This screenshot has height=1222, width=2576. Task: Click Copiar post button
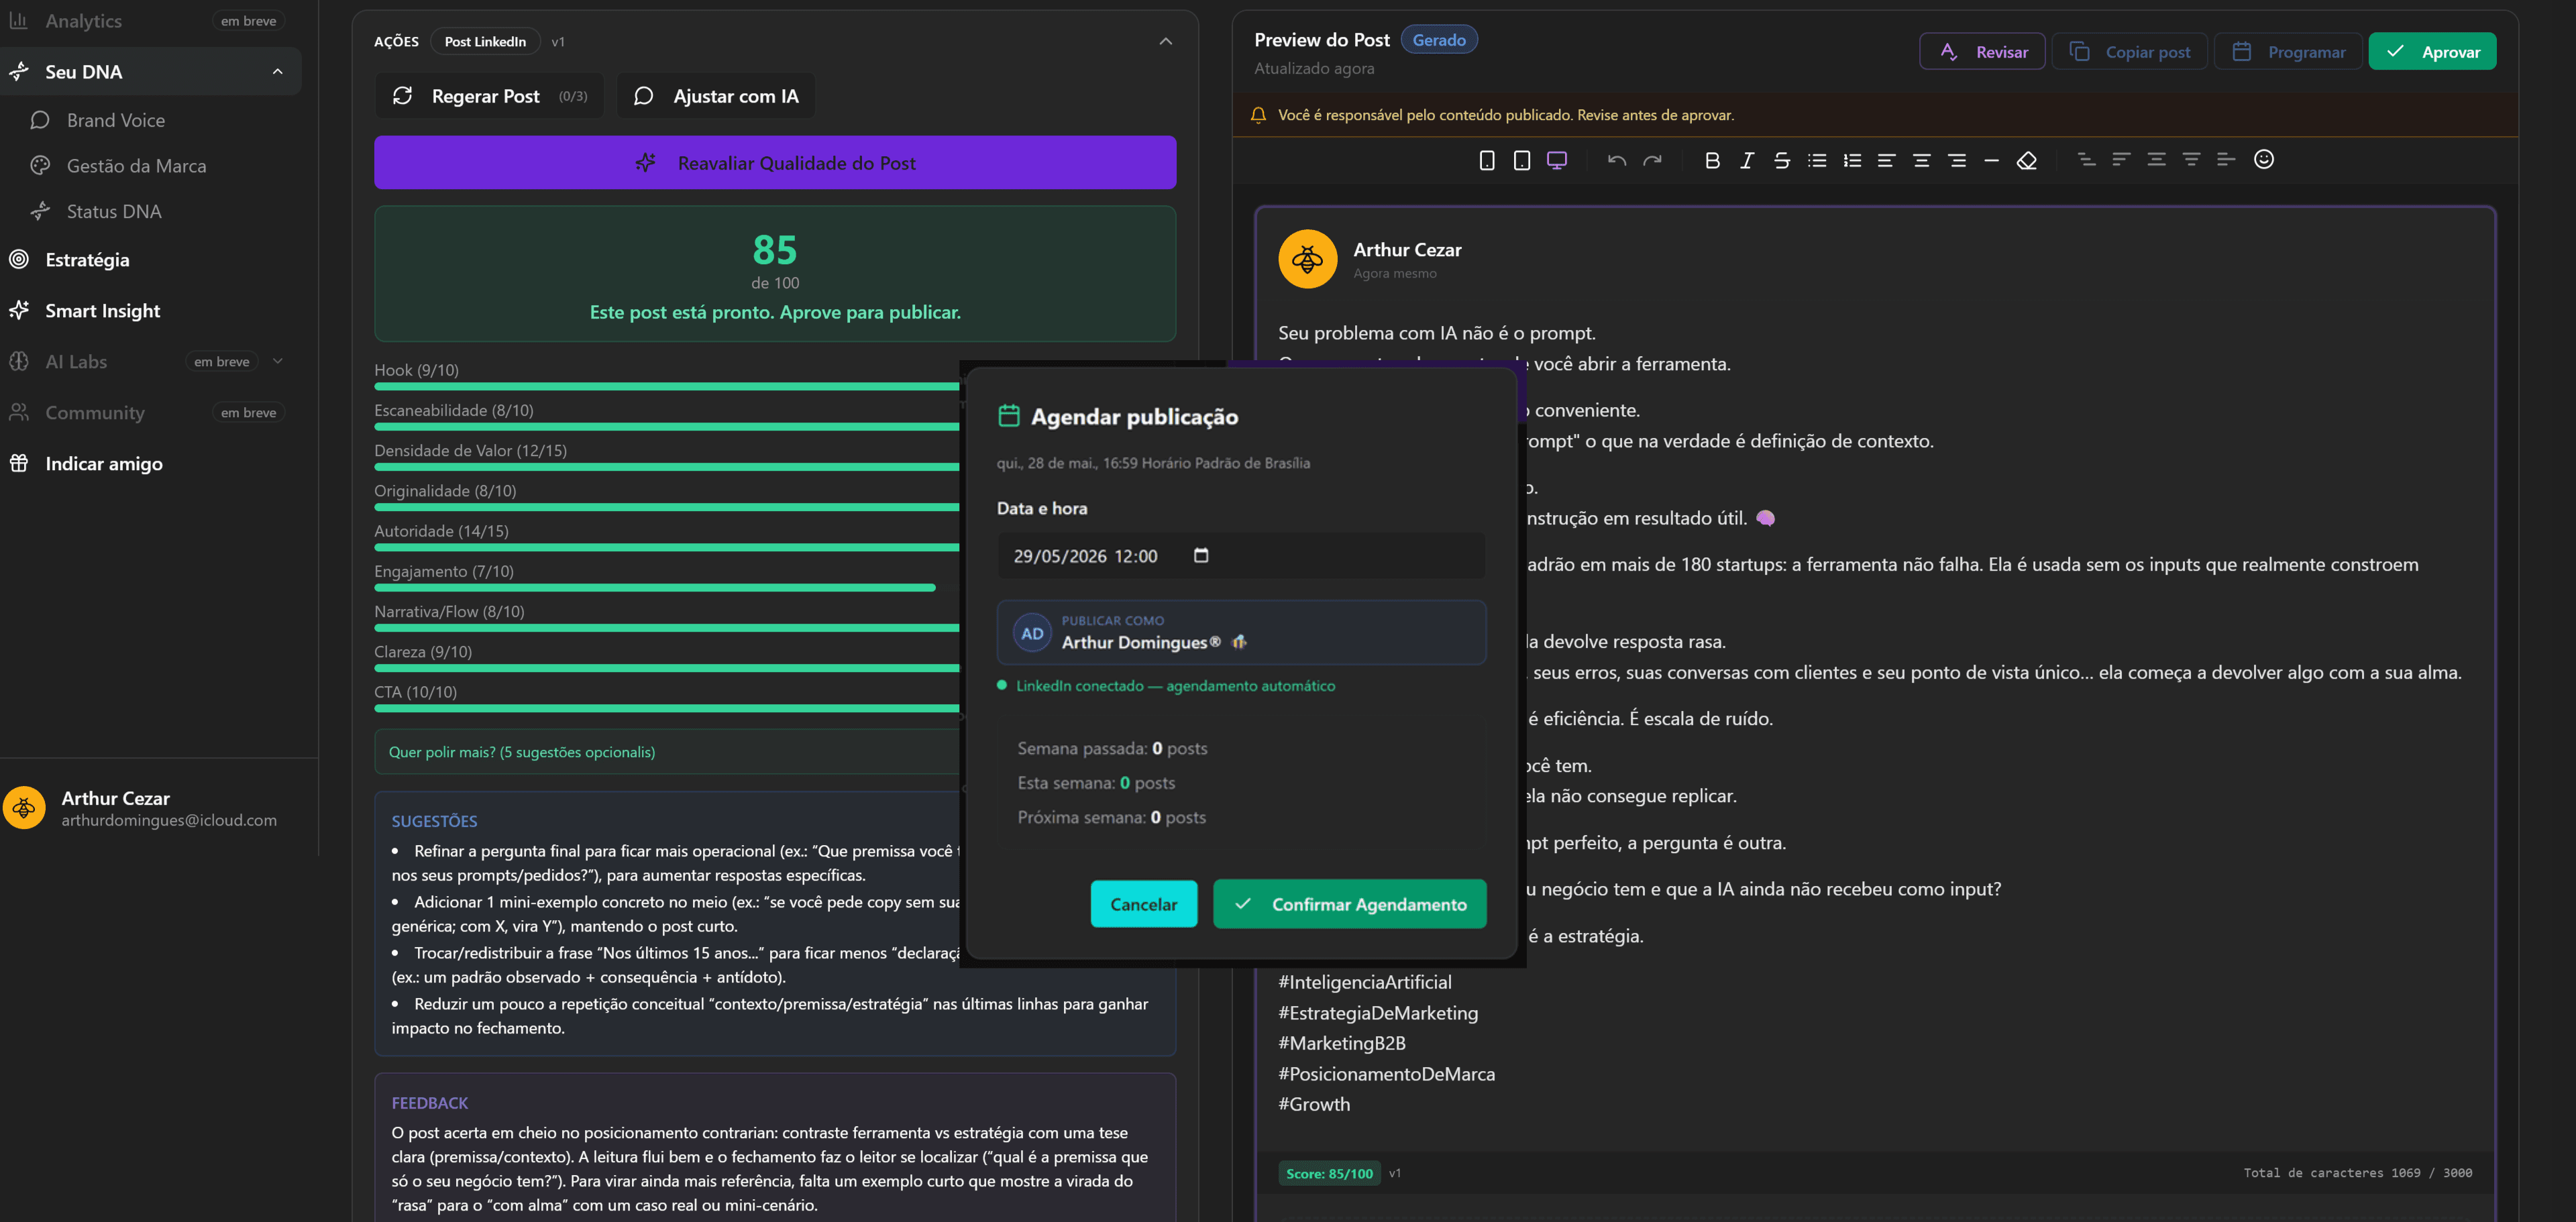click(2129, 51)
